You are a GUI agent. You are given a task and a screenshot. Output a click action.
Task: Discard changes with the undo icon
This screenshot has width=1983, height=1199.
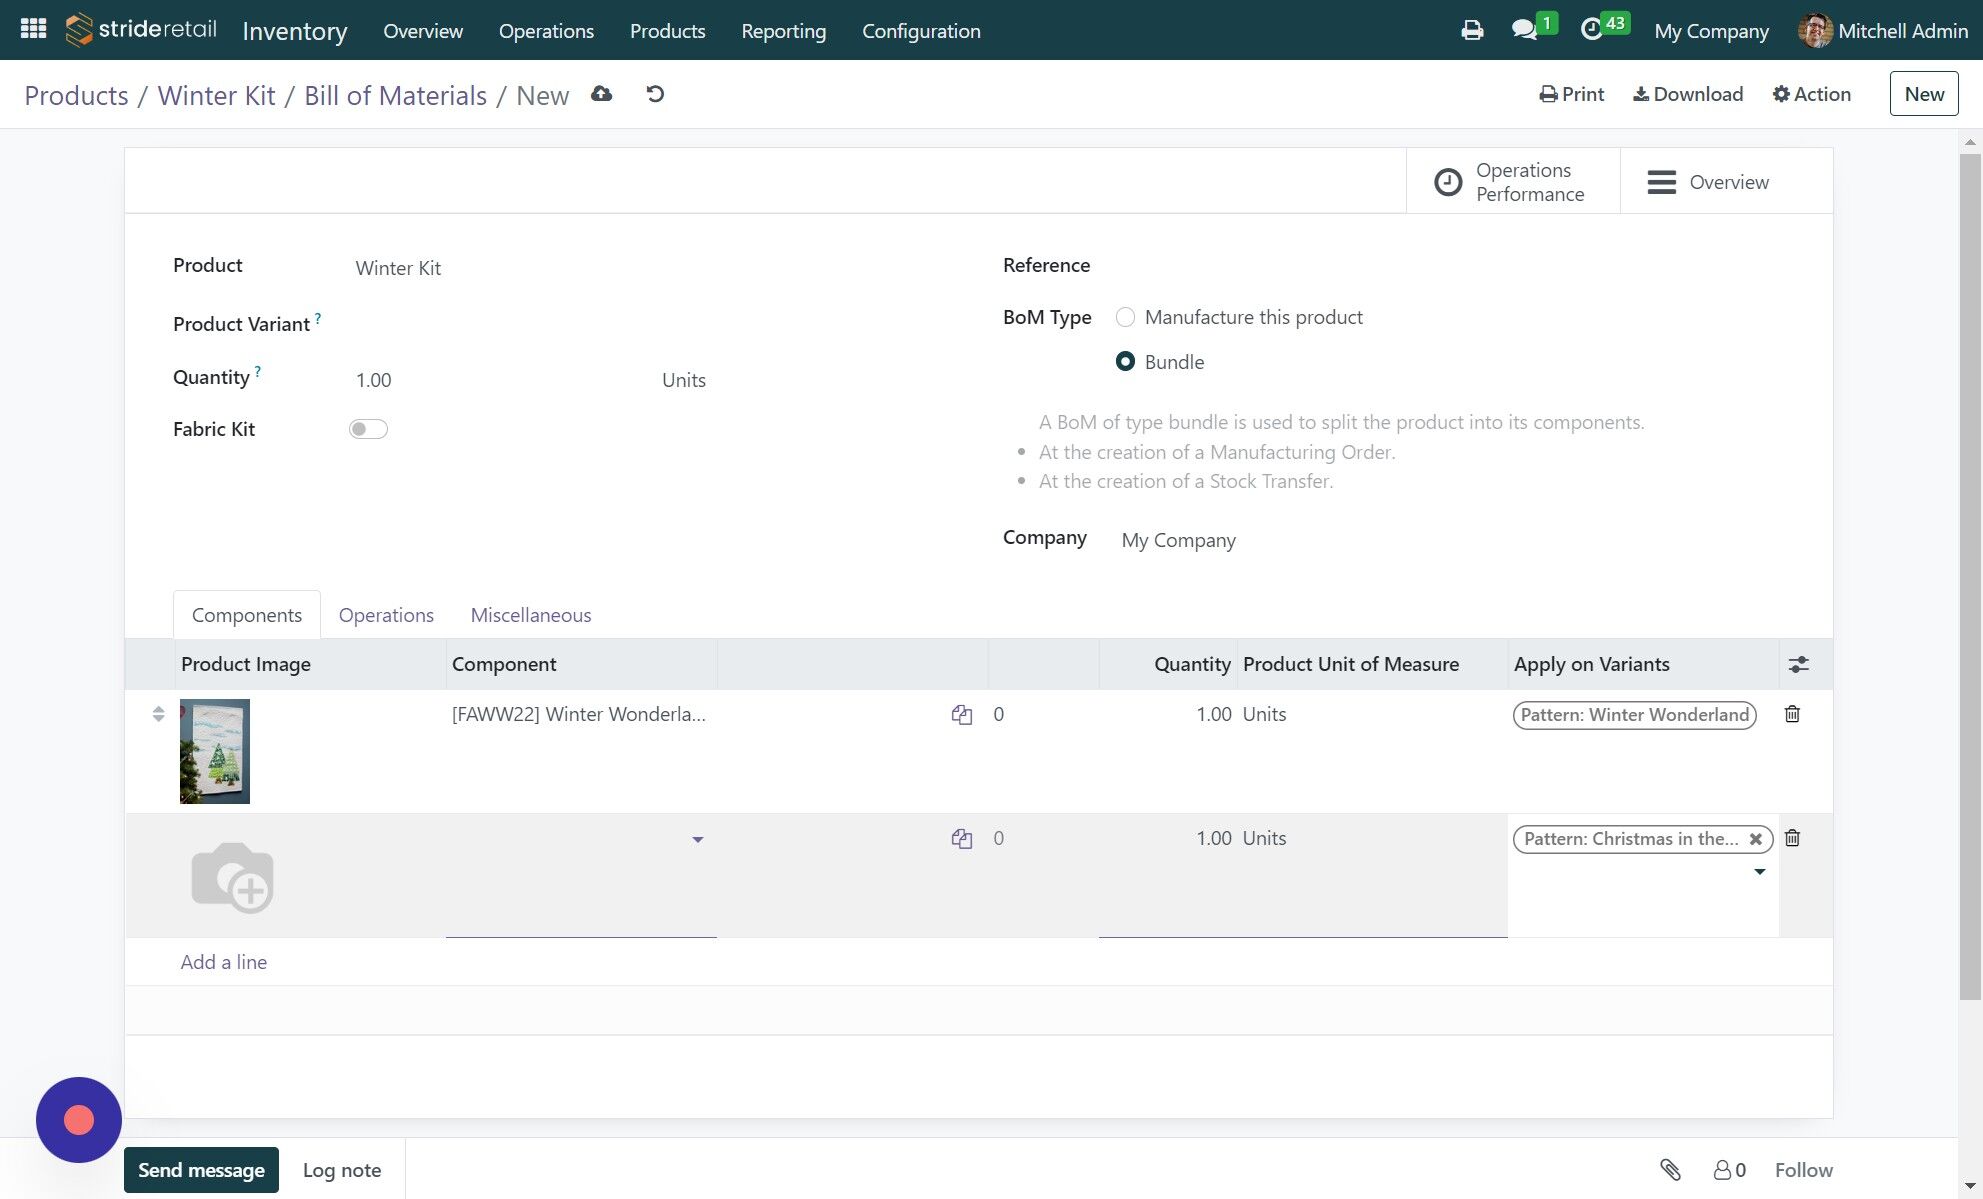click(x=655, y=94)
